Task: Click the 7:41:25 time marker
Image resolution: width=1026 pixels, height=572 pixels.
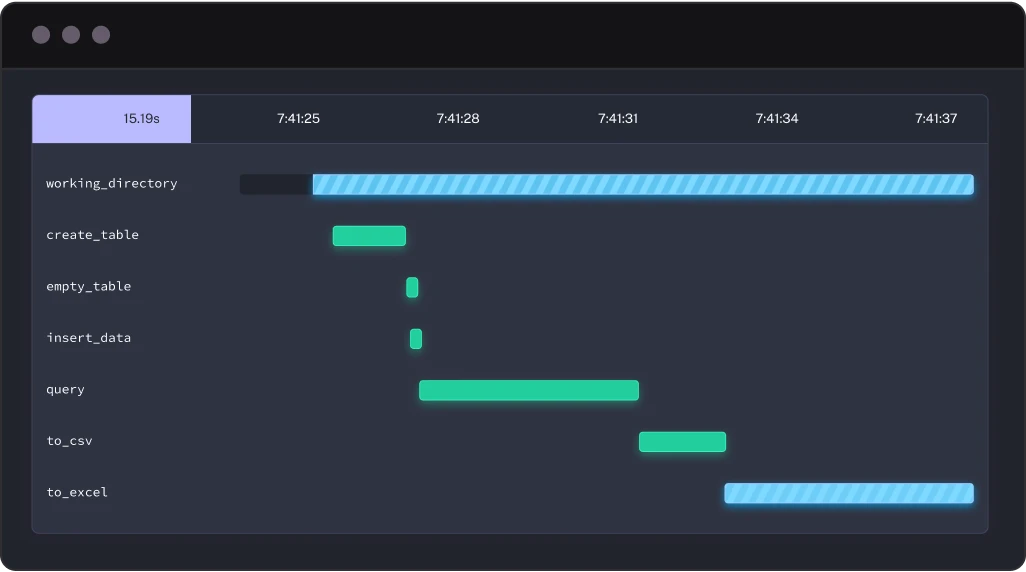Action: pos(298,118)
